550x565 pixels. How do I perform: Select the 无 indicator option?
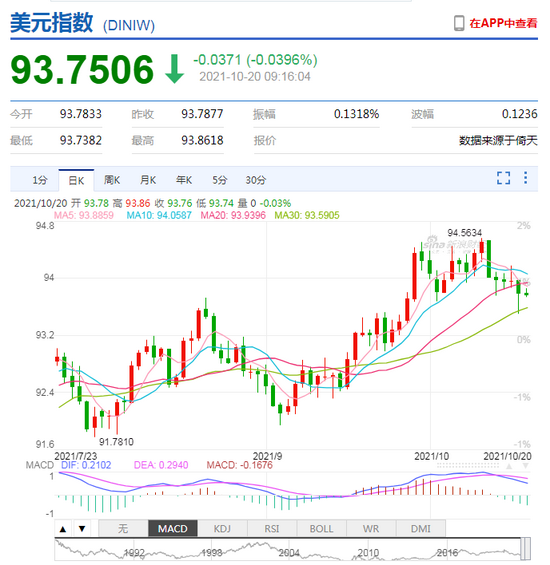tap(123, 529)
